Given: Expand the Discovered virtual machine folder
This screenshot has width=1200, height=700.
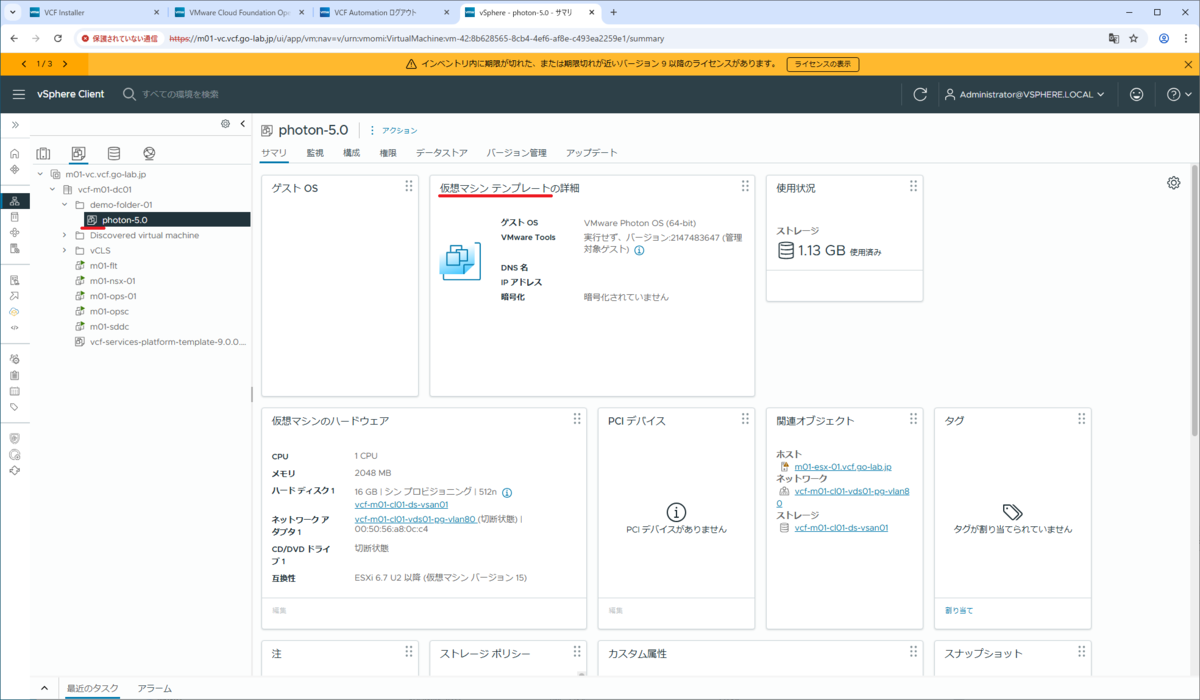Looking at the screenshot, I should [x=65, y=235].
